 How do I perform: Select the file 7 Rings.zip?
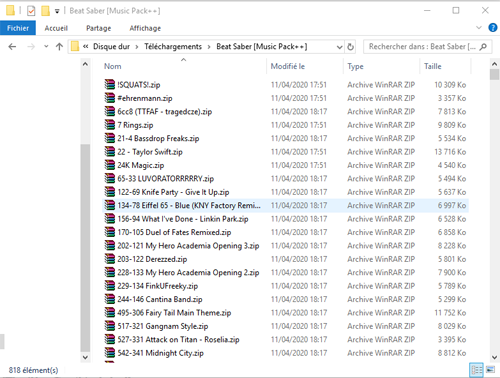pos(135,125)
